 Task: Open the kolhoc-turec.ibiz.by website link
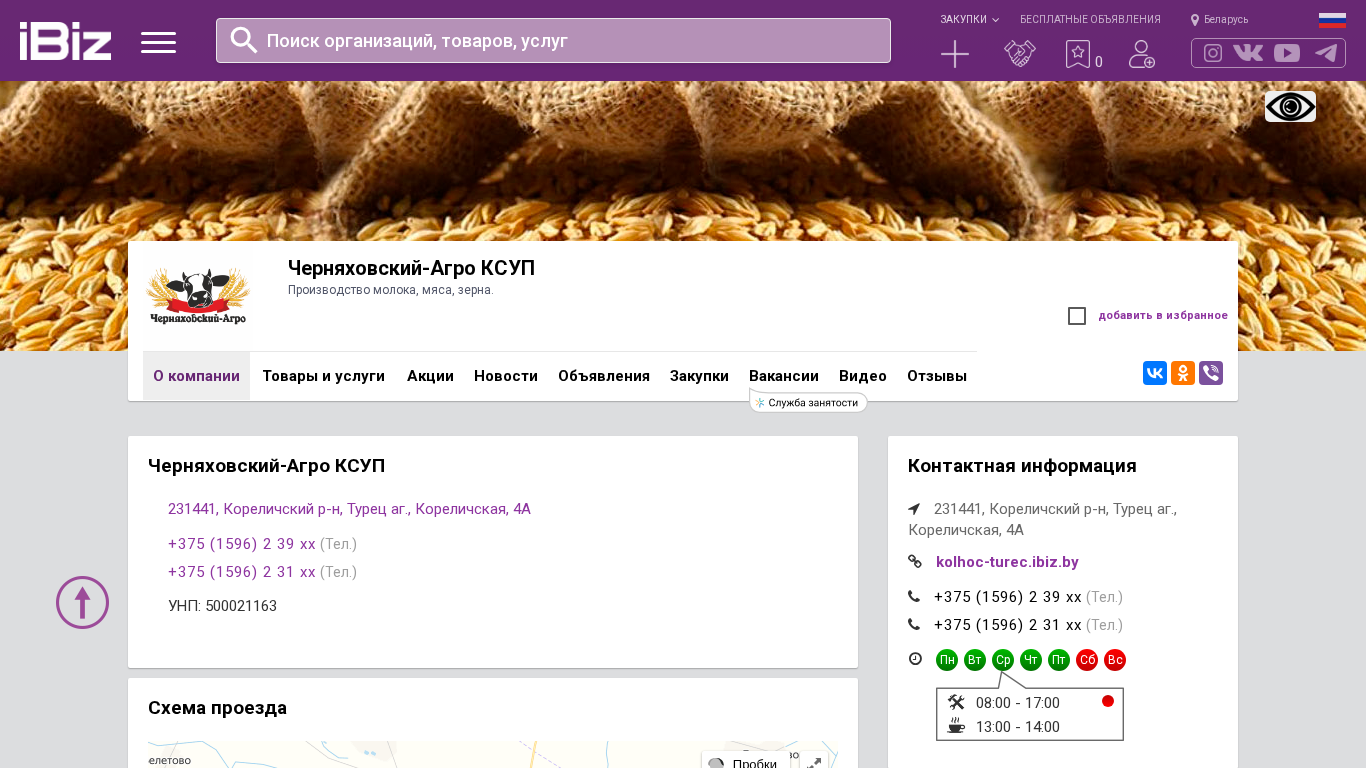pos(1007,562)
